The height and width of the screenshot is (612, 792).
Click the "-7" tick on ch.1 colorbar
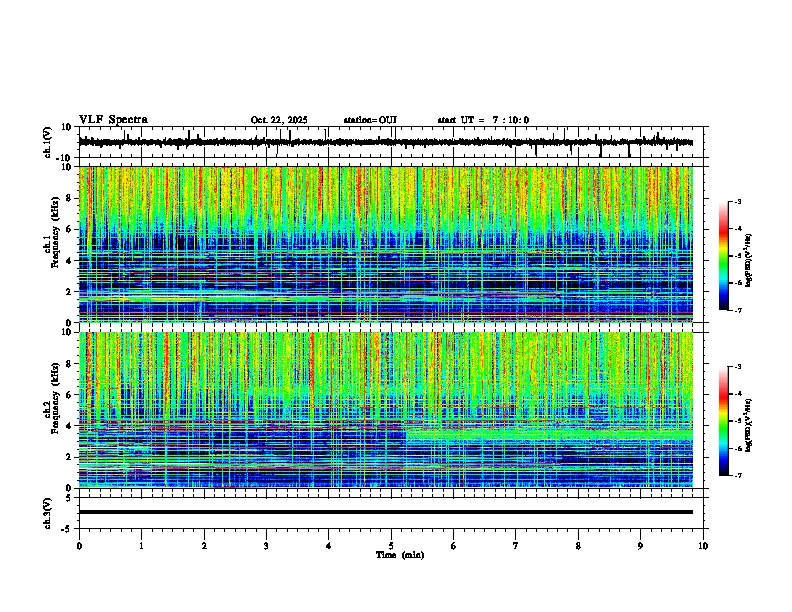(738, 310)
